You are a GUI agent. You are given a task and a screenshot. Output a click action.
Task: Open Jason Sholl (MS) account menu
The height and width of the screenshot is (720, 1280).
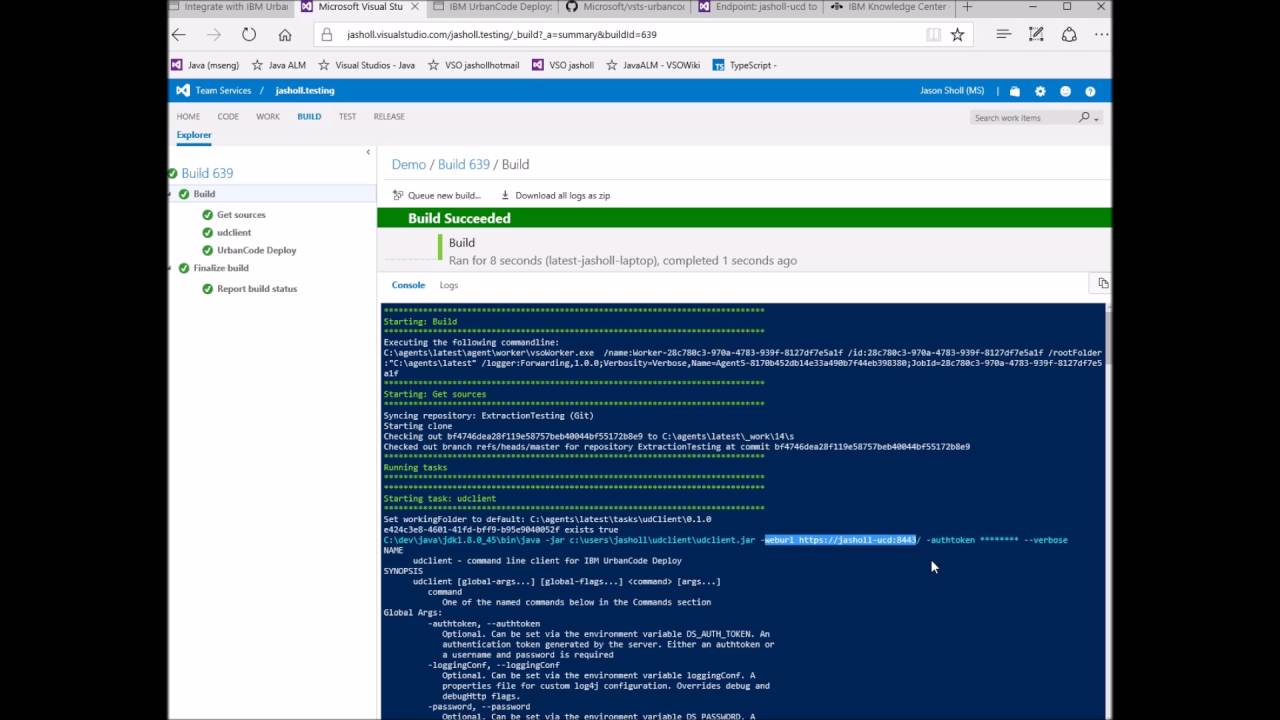tap(952, 91)
